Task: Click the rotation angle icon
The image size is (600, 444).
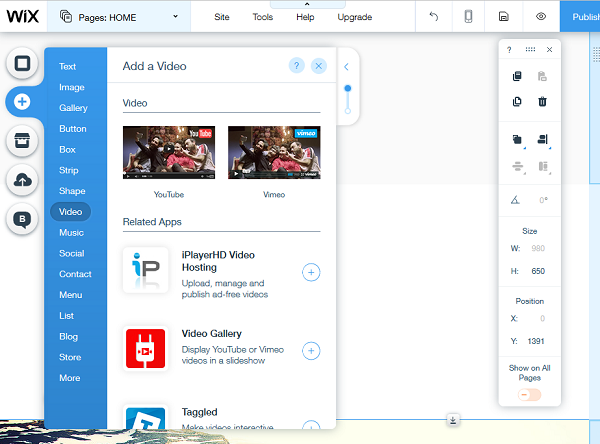Action: [x=515, y=200]
